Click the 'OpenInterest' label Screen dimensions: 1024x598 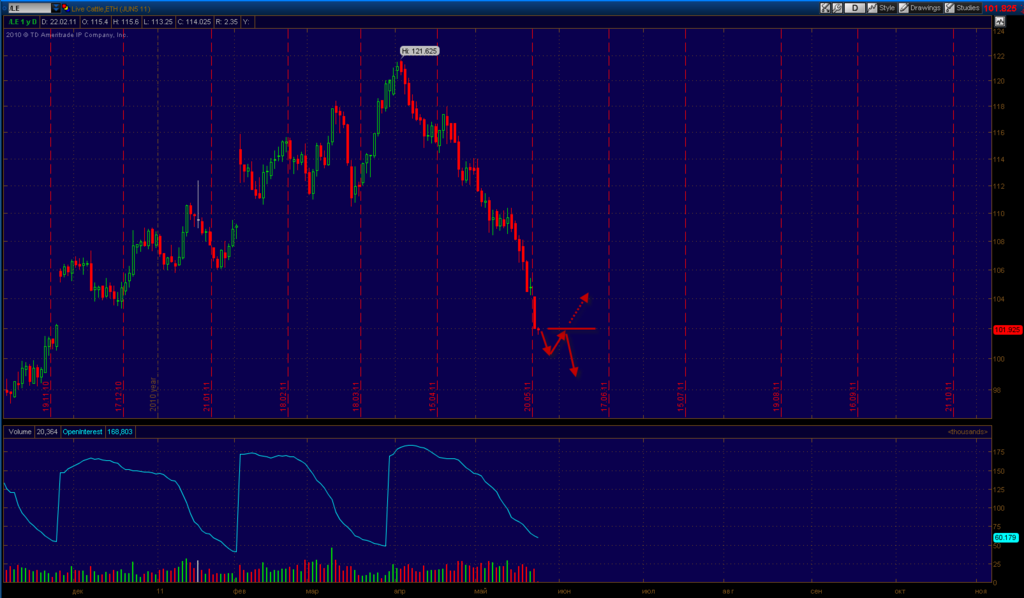coord(82,432)
